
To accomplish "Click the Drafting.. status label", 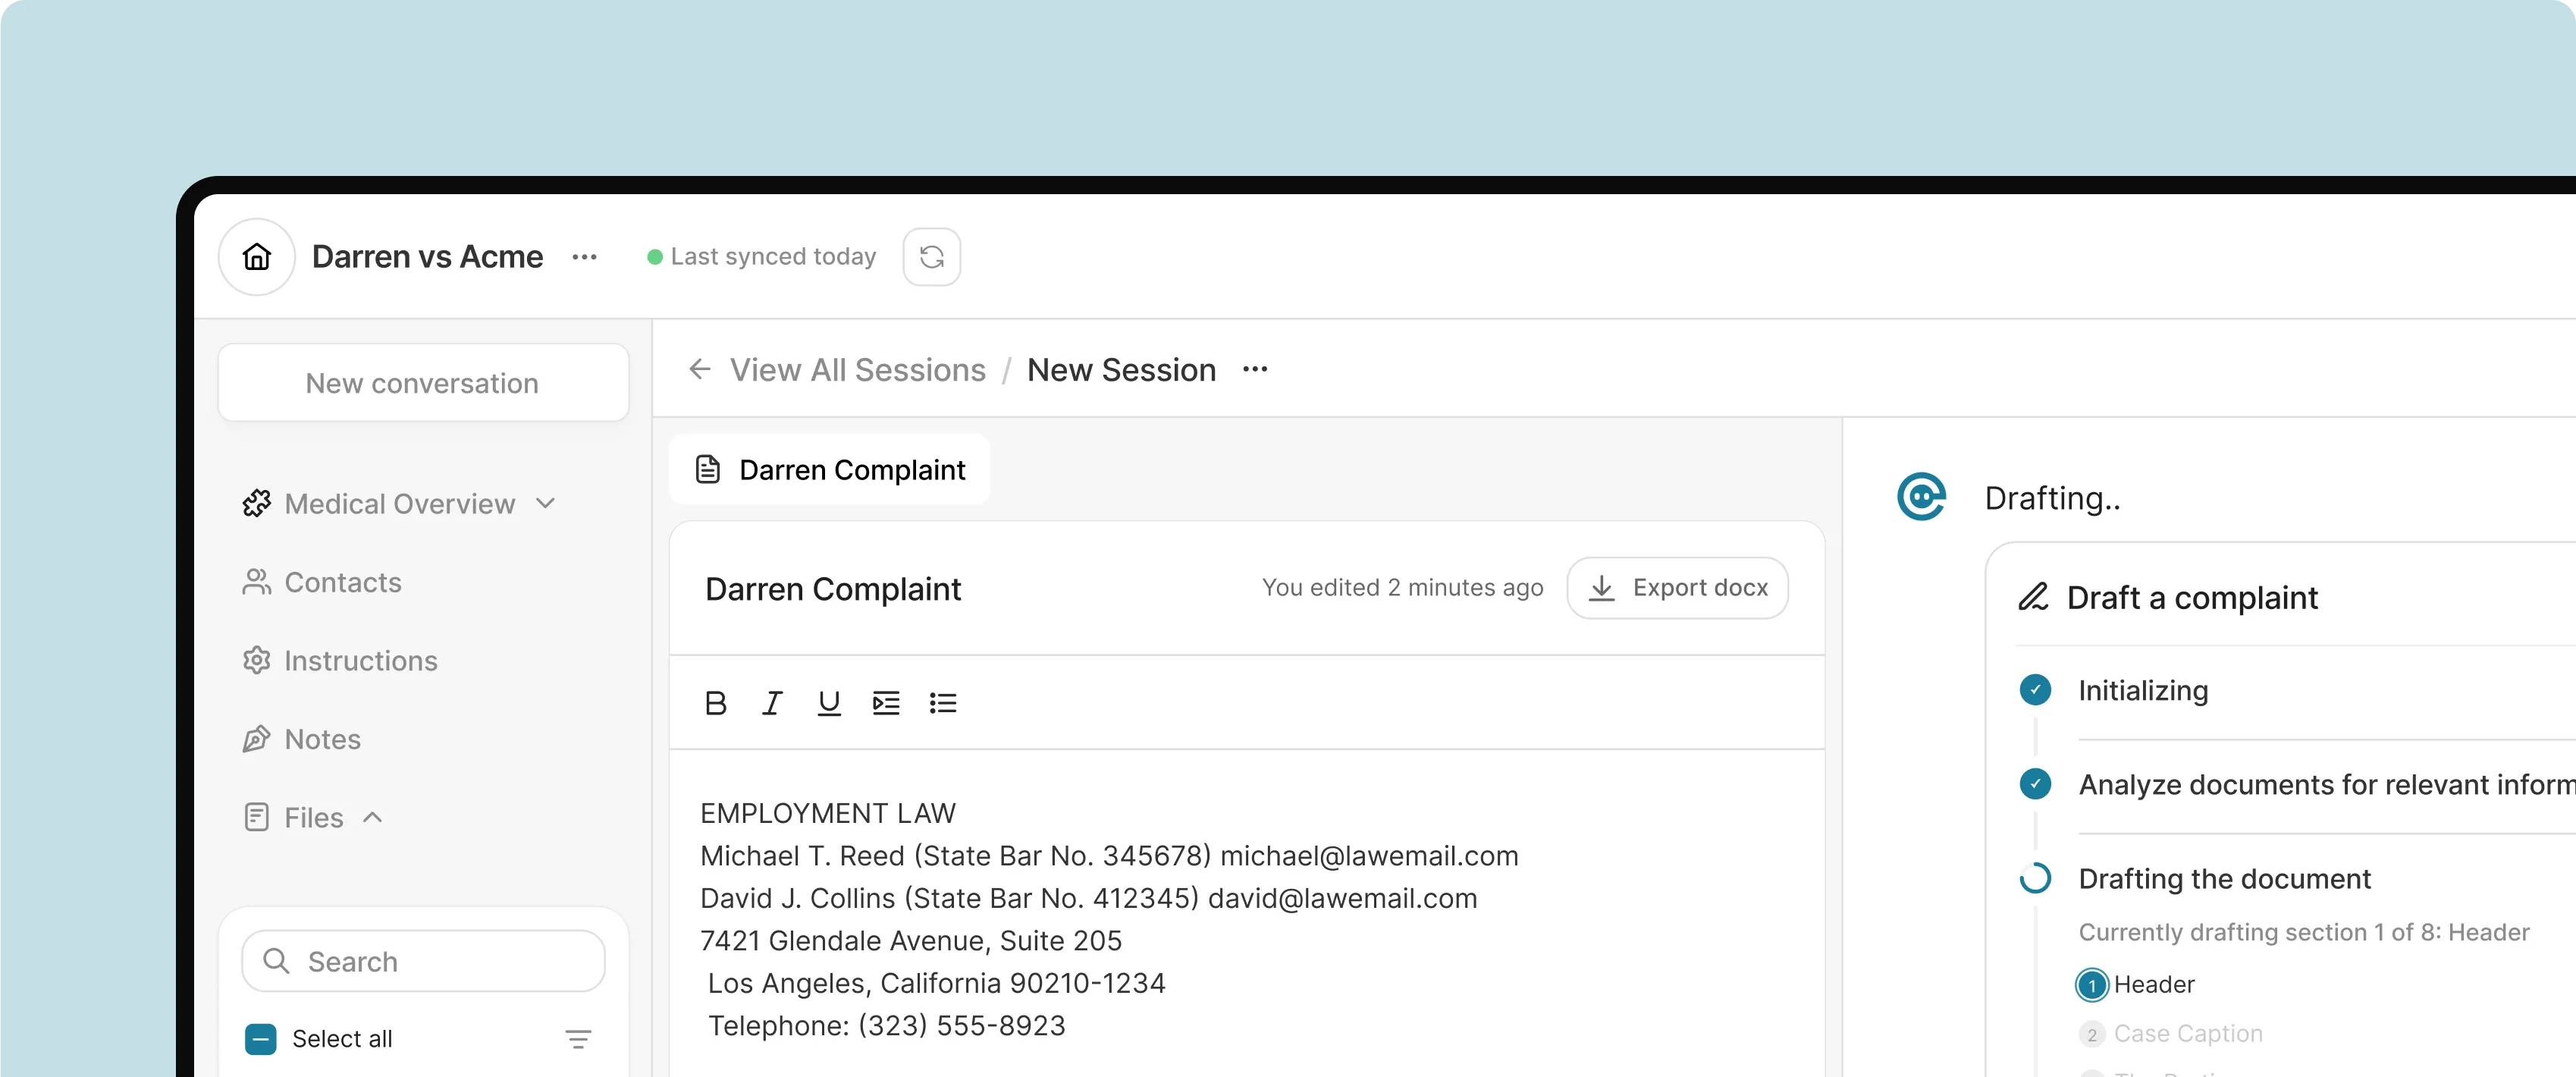I will [2052, 498].
